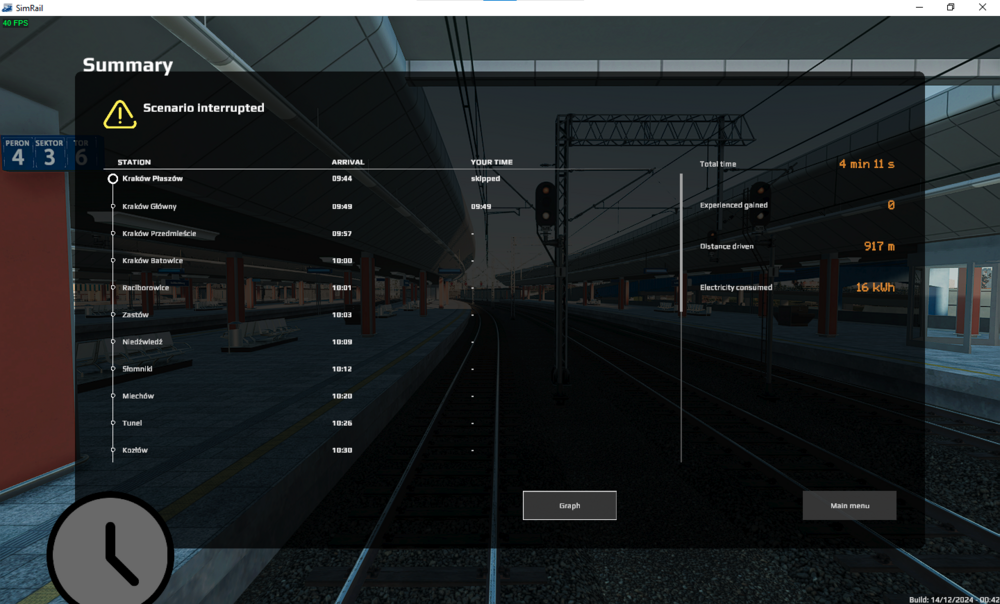Click the ARRIVAL column header
The width and height of the screenshot is (1000, 604).
tap(348, 162)
